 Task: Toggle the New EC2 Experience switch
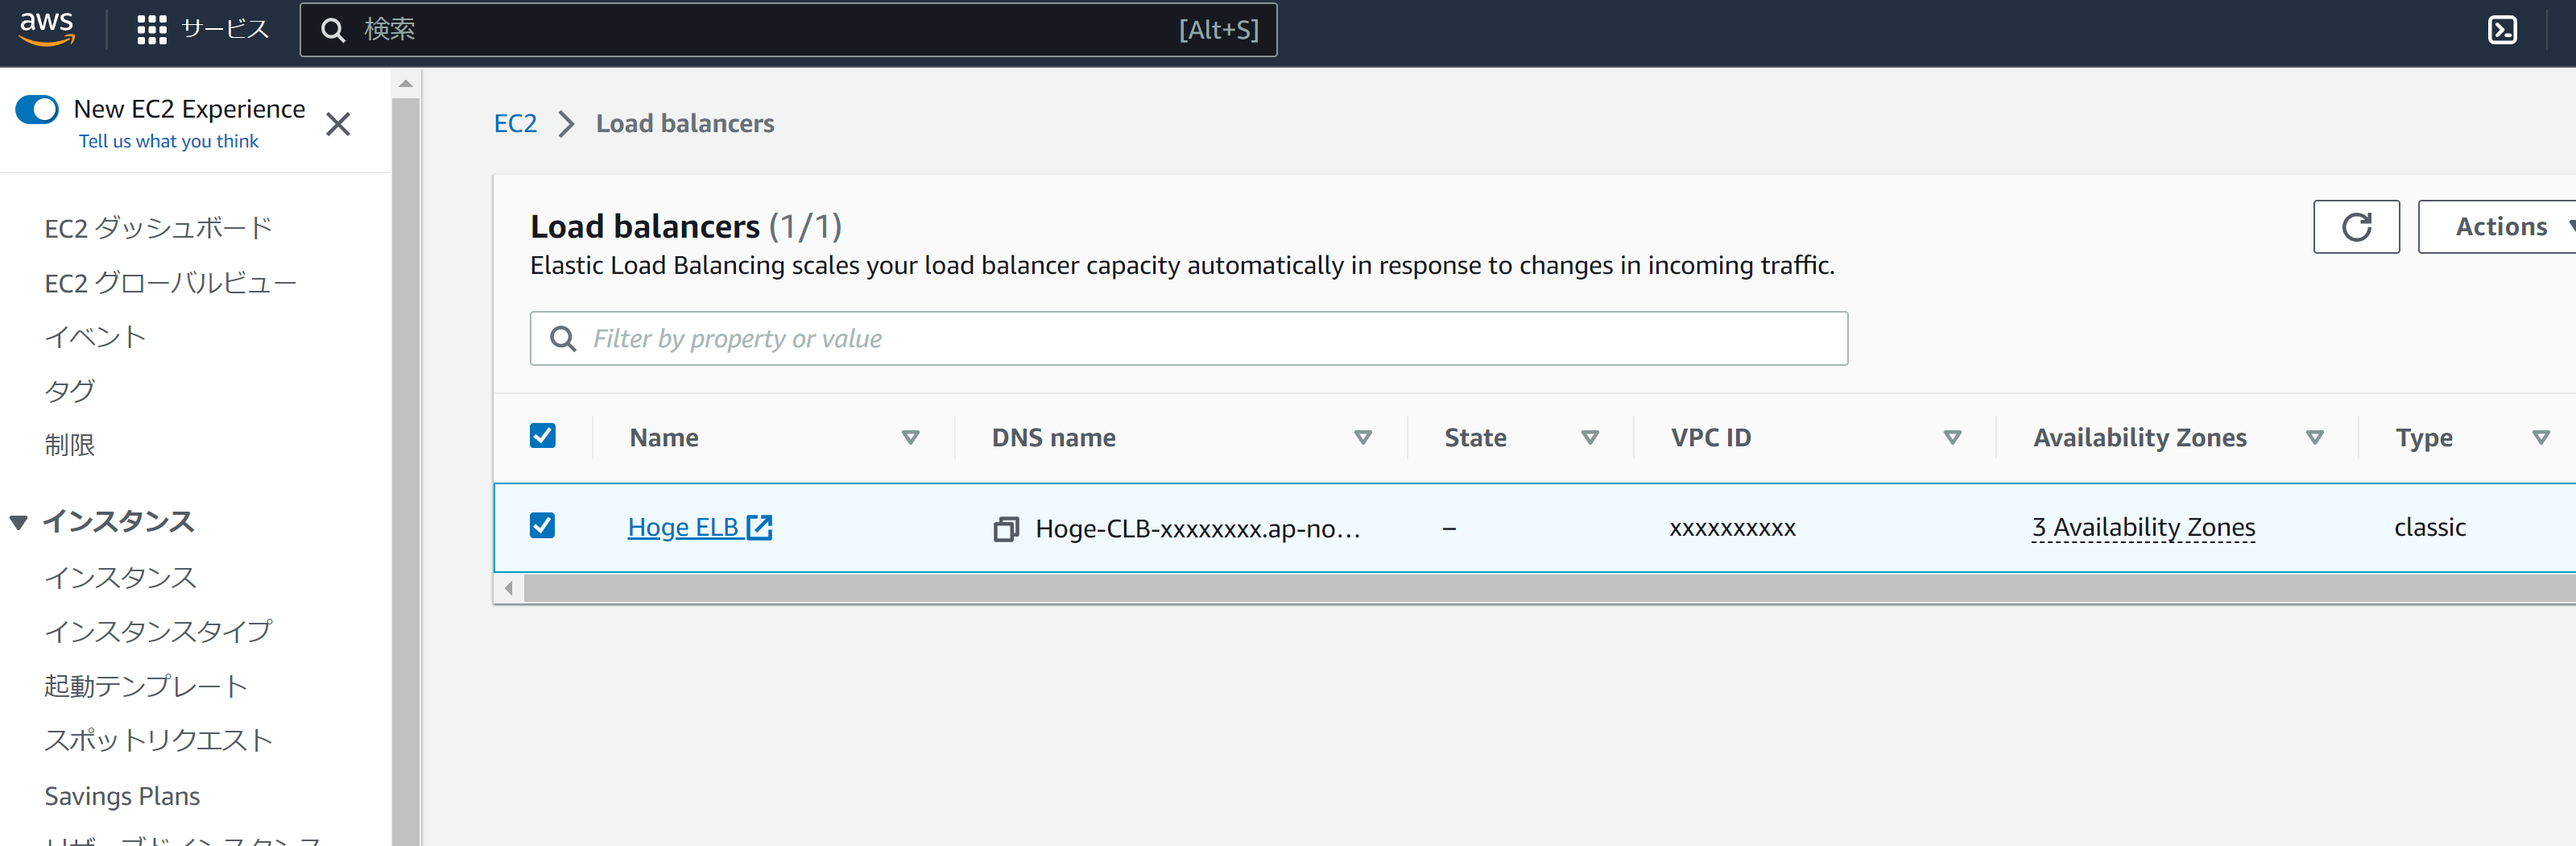[38, 109]
